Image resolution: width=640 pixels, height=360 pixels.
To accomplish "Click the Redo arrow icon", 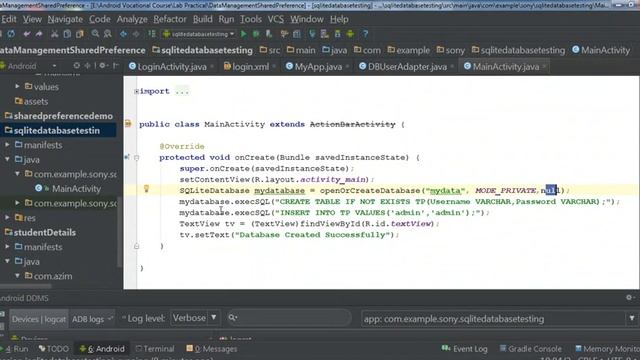I will tap(39, 34).
